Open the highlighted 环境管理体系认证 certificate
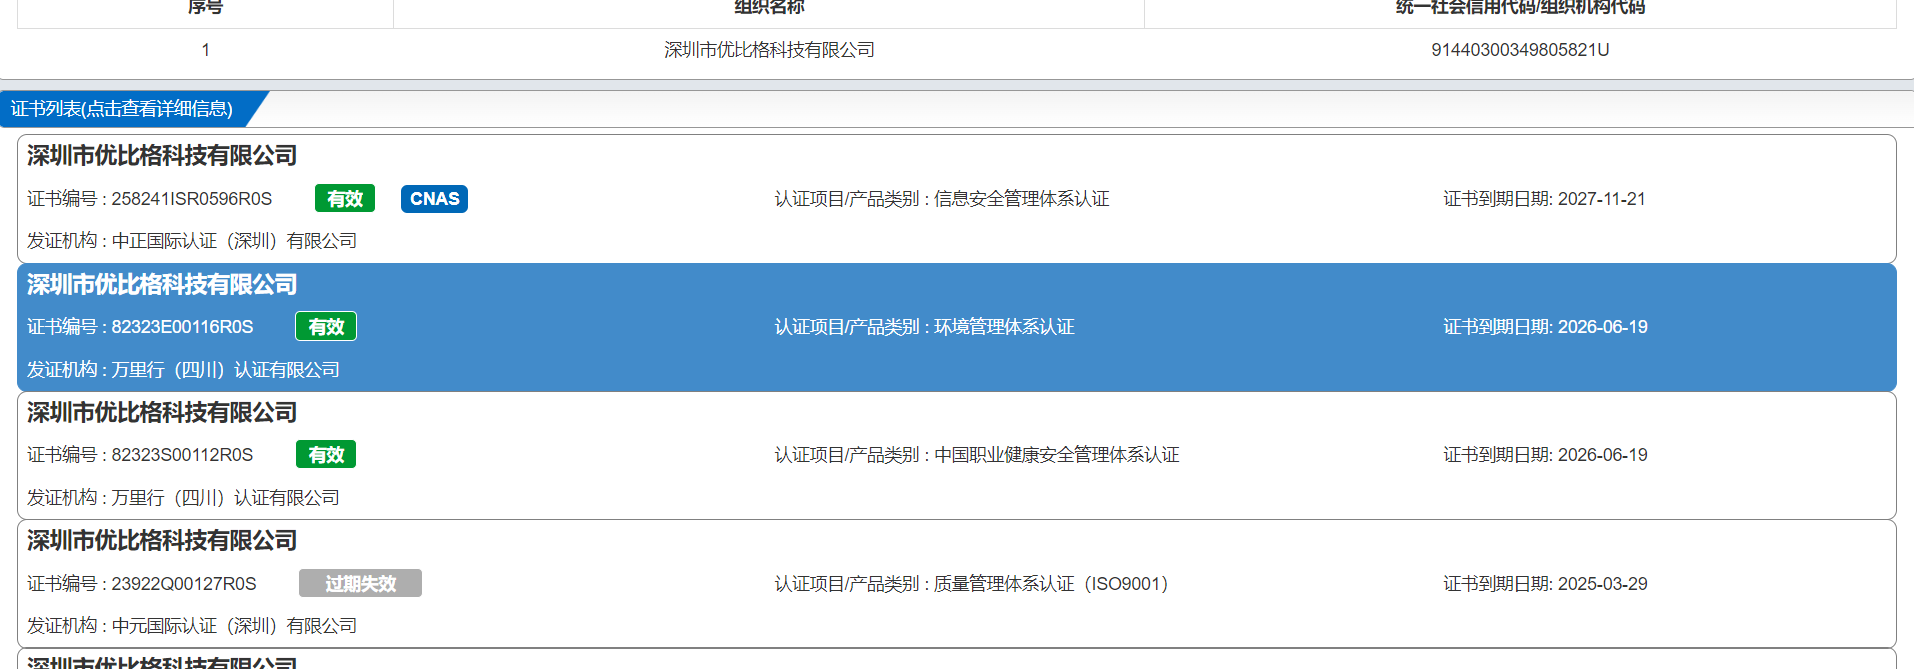The height and width of the screenshot is (669, 1914). [956, 327]
